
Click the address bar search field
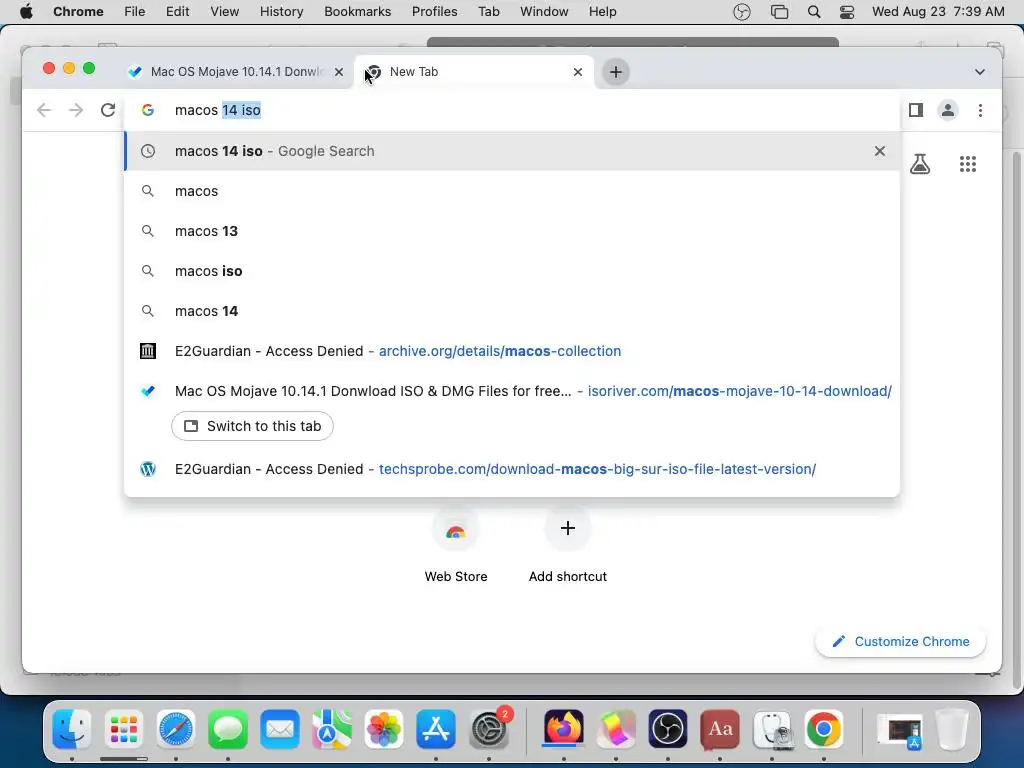pyautogui.click(x=512, y=110)
